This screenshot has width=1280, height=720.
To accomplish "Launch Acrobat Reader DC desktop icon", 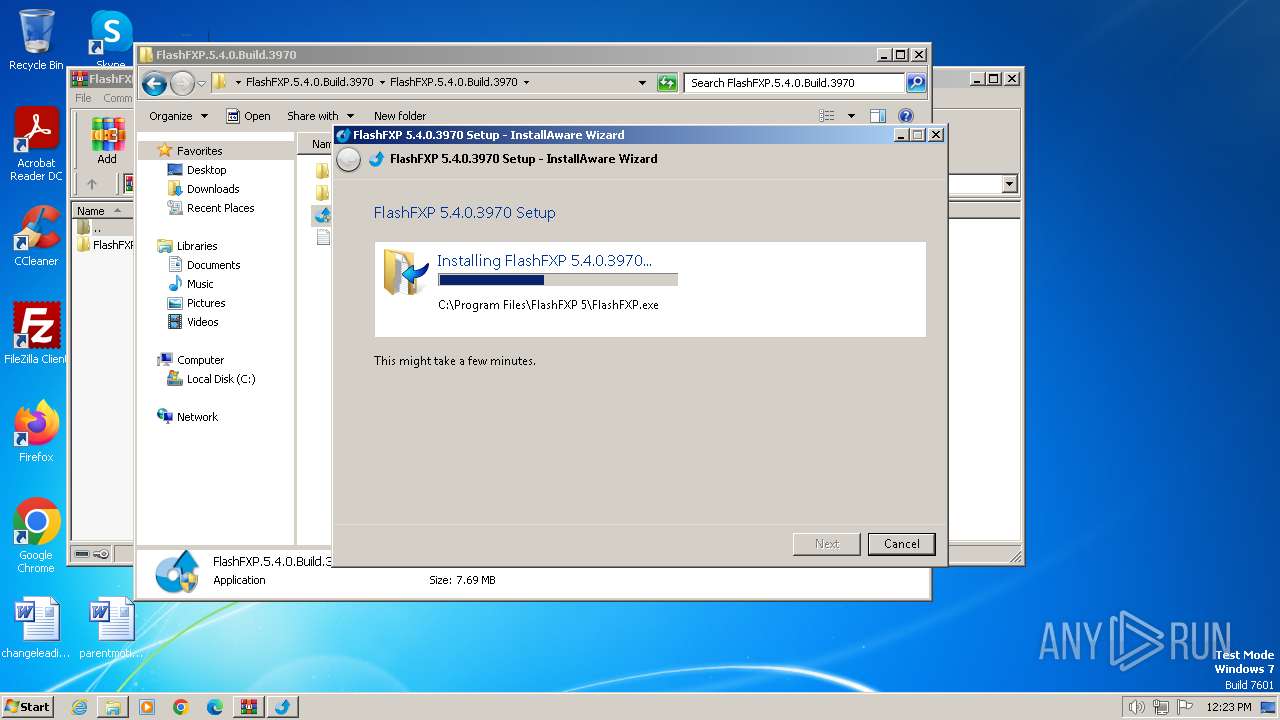I will (x=36, y=145).
